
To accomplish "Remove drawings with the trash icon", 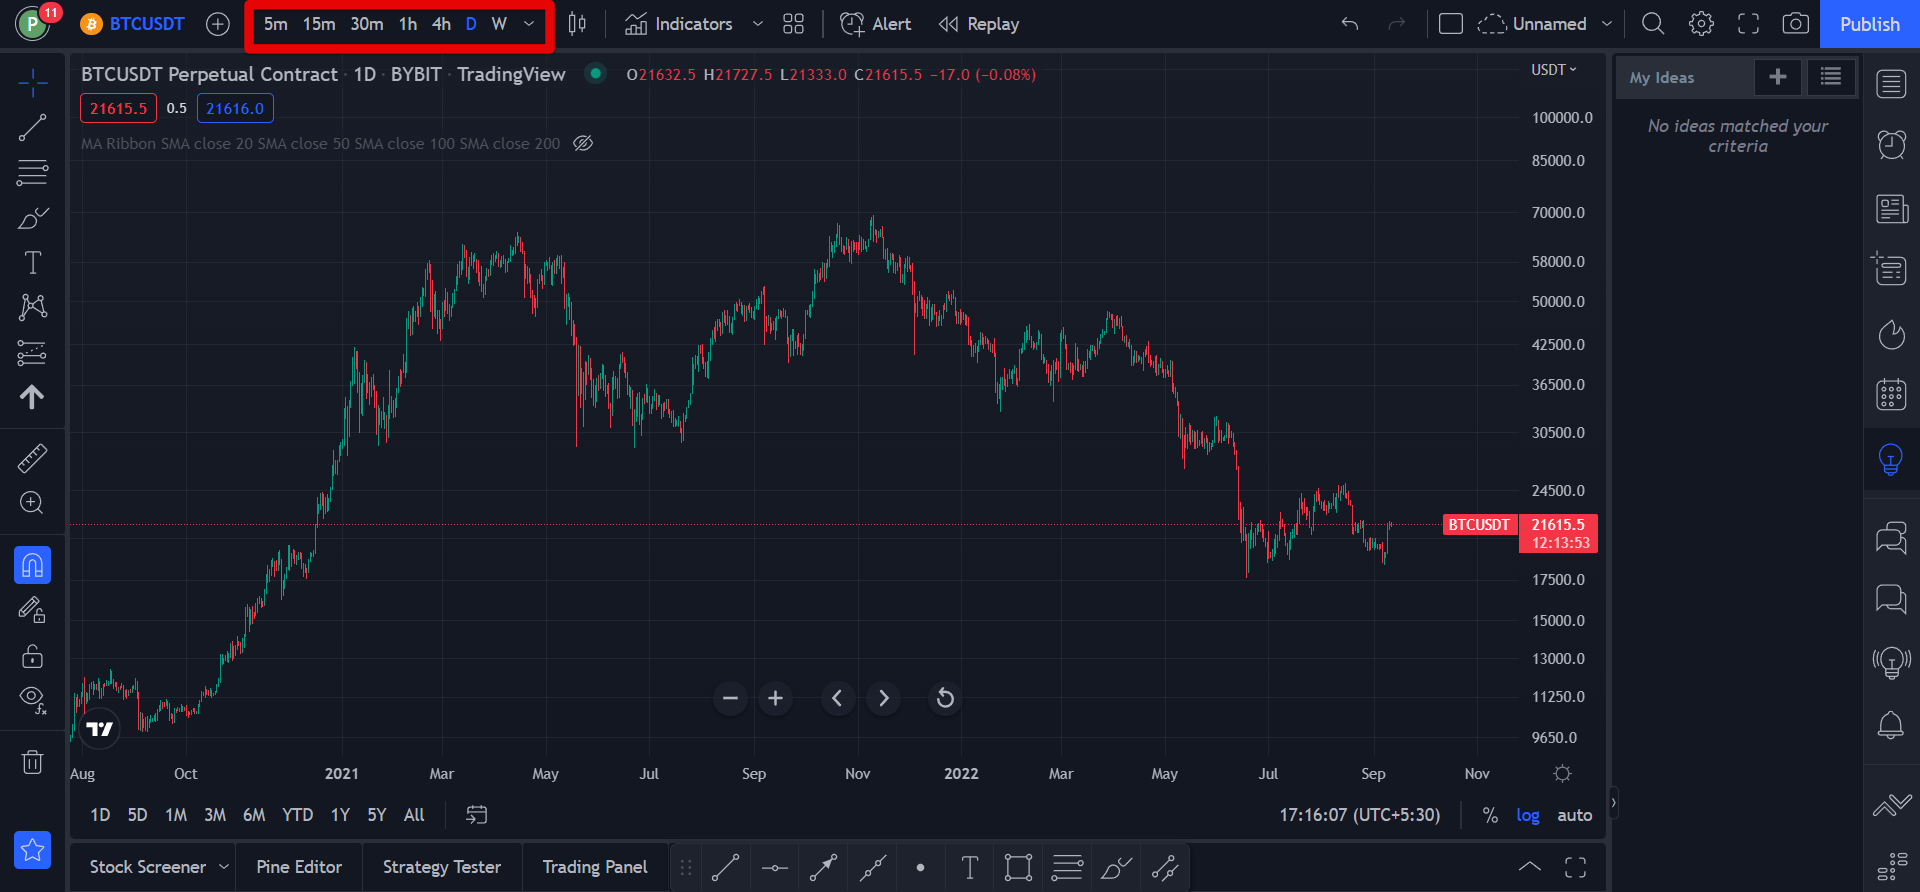I will coord(32,762).
